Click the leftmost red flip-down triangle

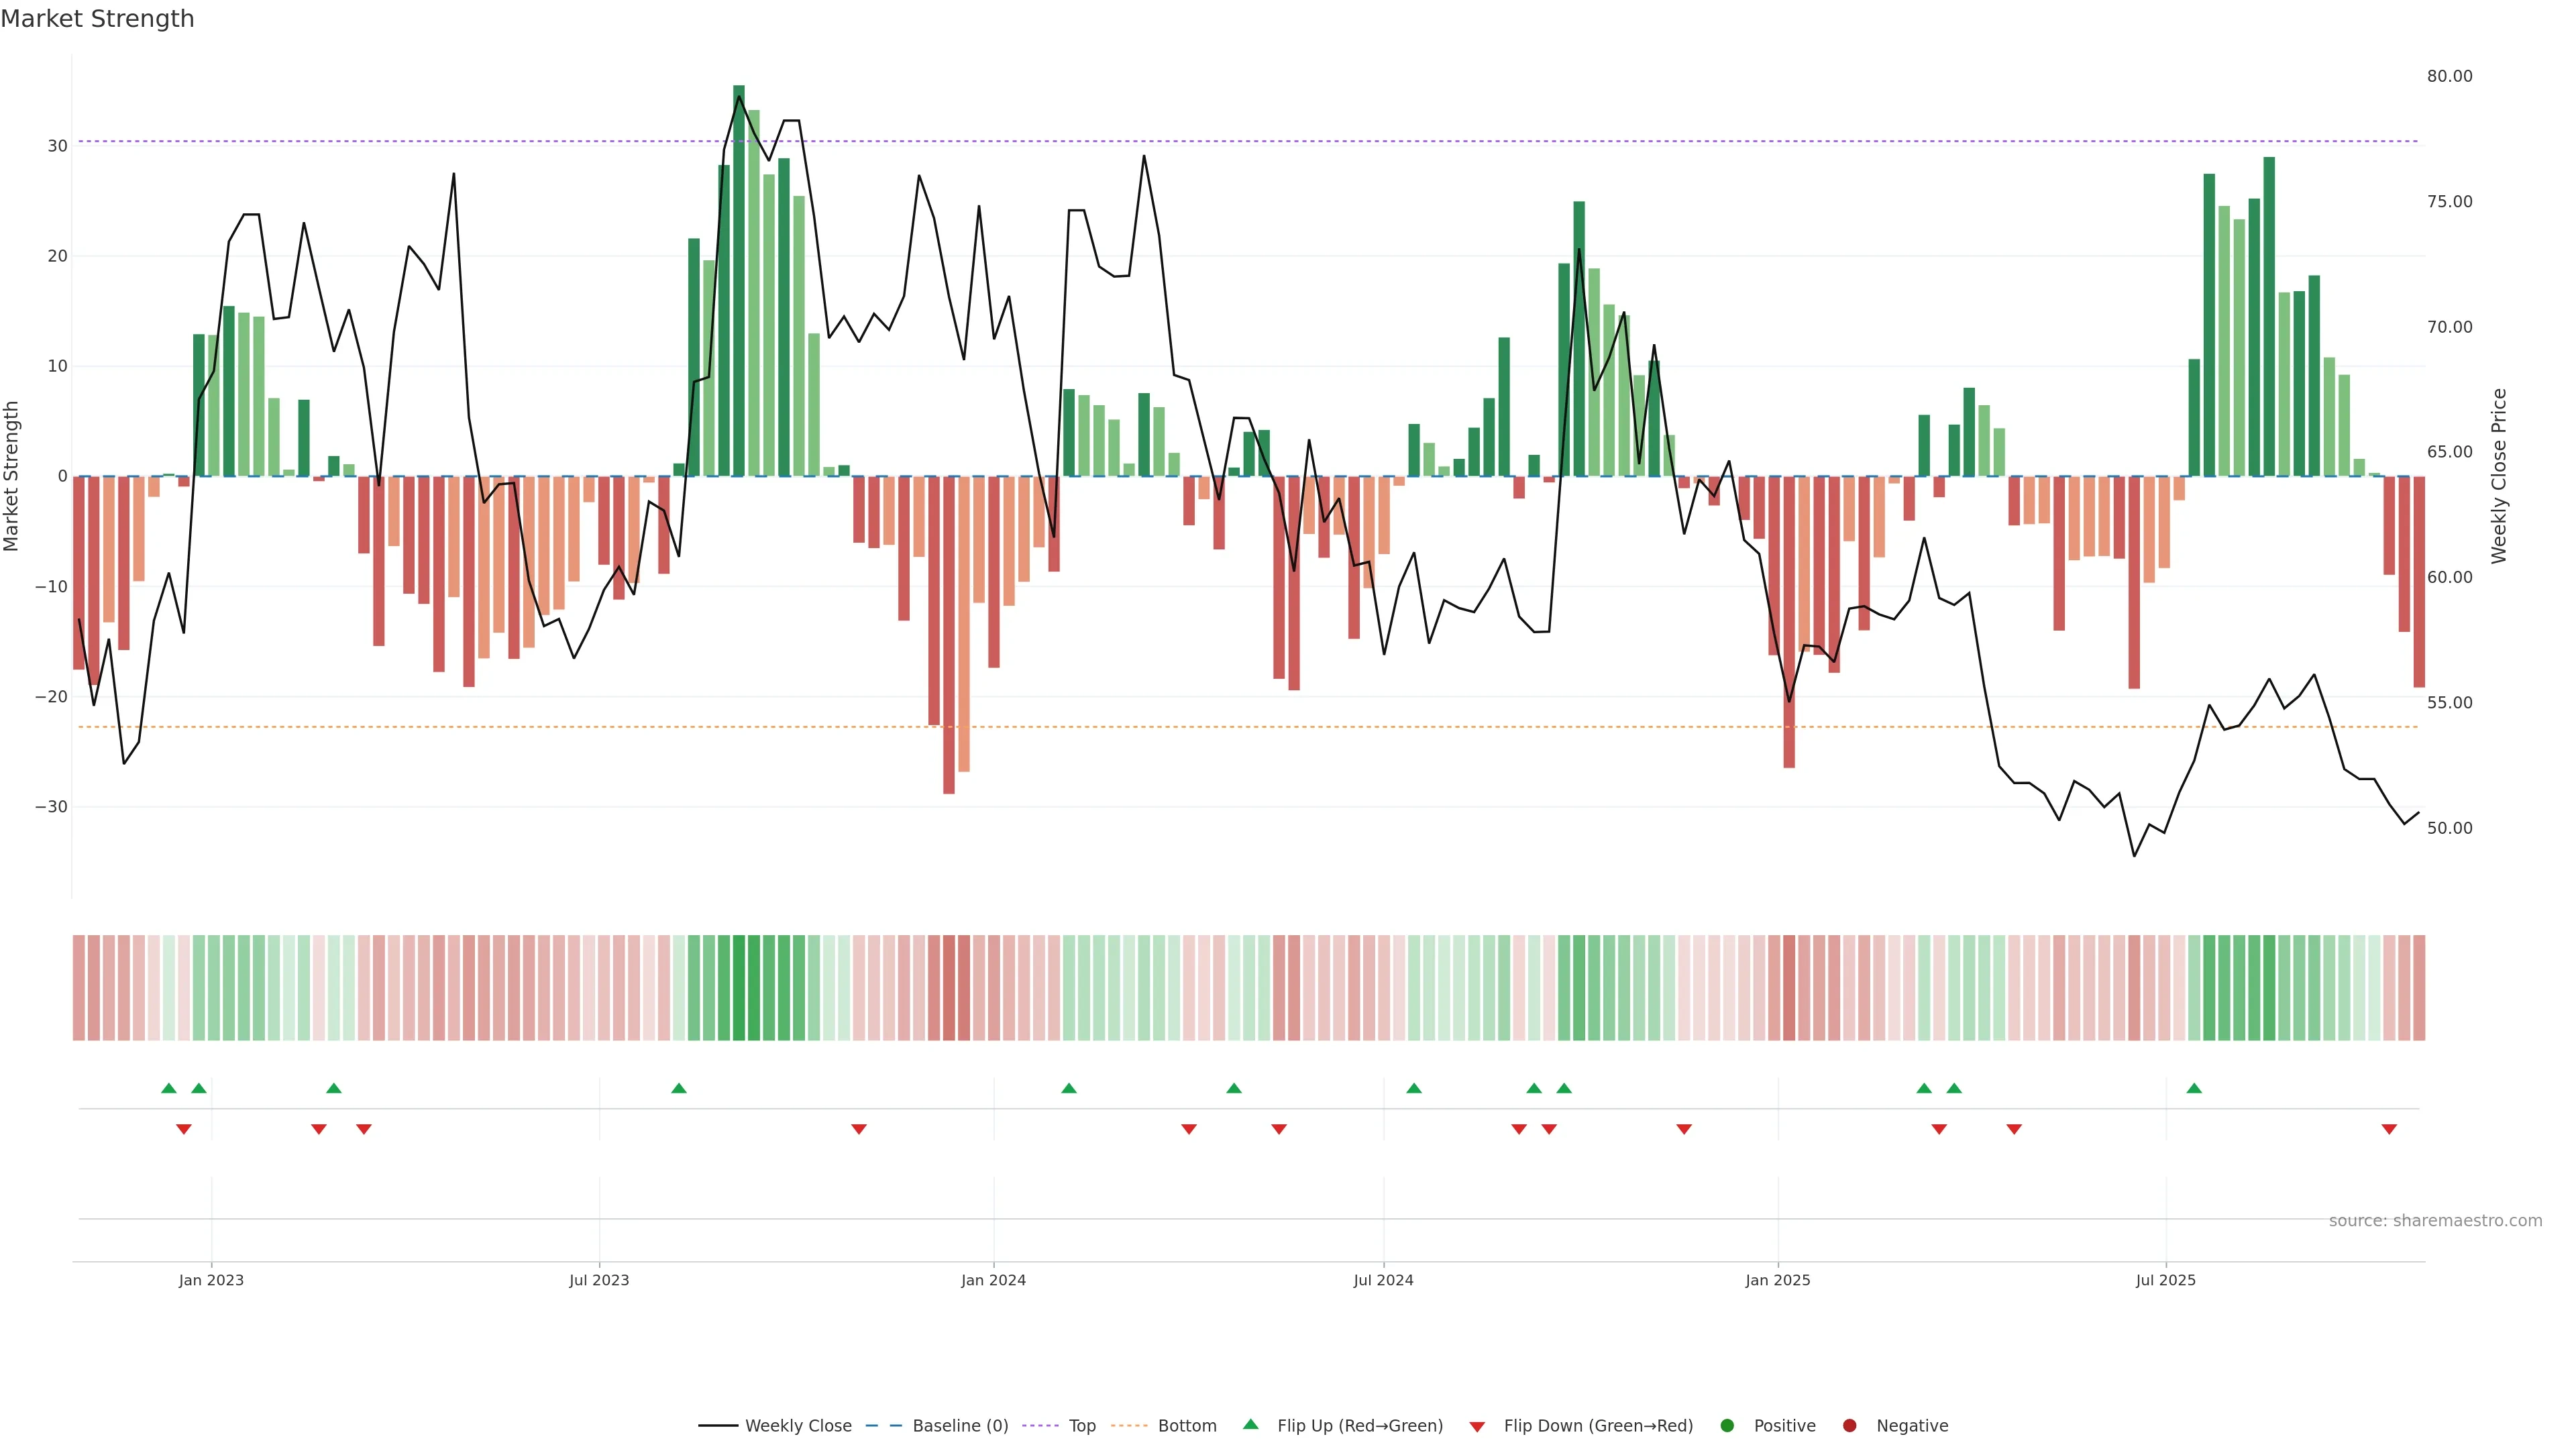(x=184, y=1129)
